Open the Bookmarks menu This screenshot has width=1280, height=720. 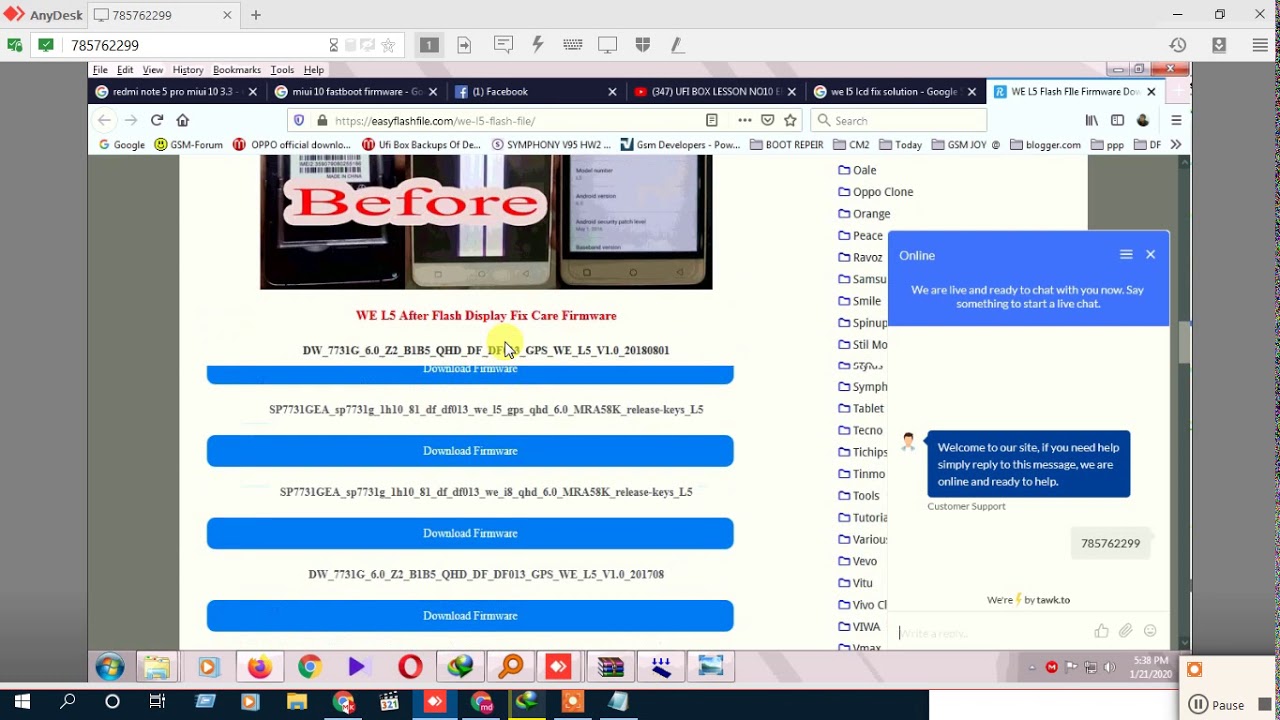[237, 70]
